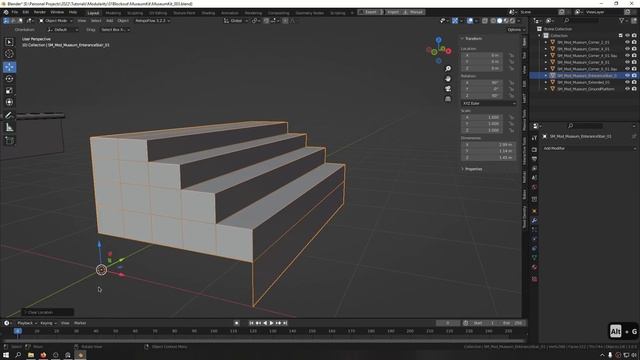Click the zoom view magnifier icon

[448, 69]
